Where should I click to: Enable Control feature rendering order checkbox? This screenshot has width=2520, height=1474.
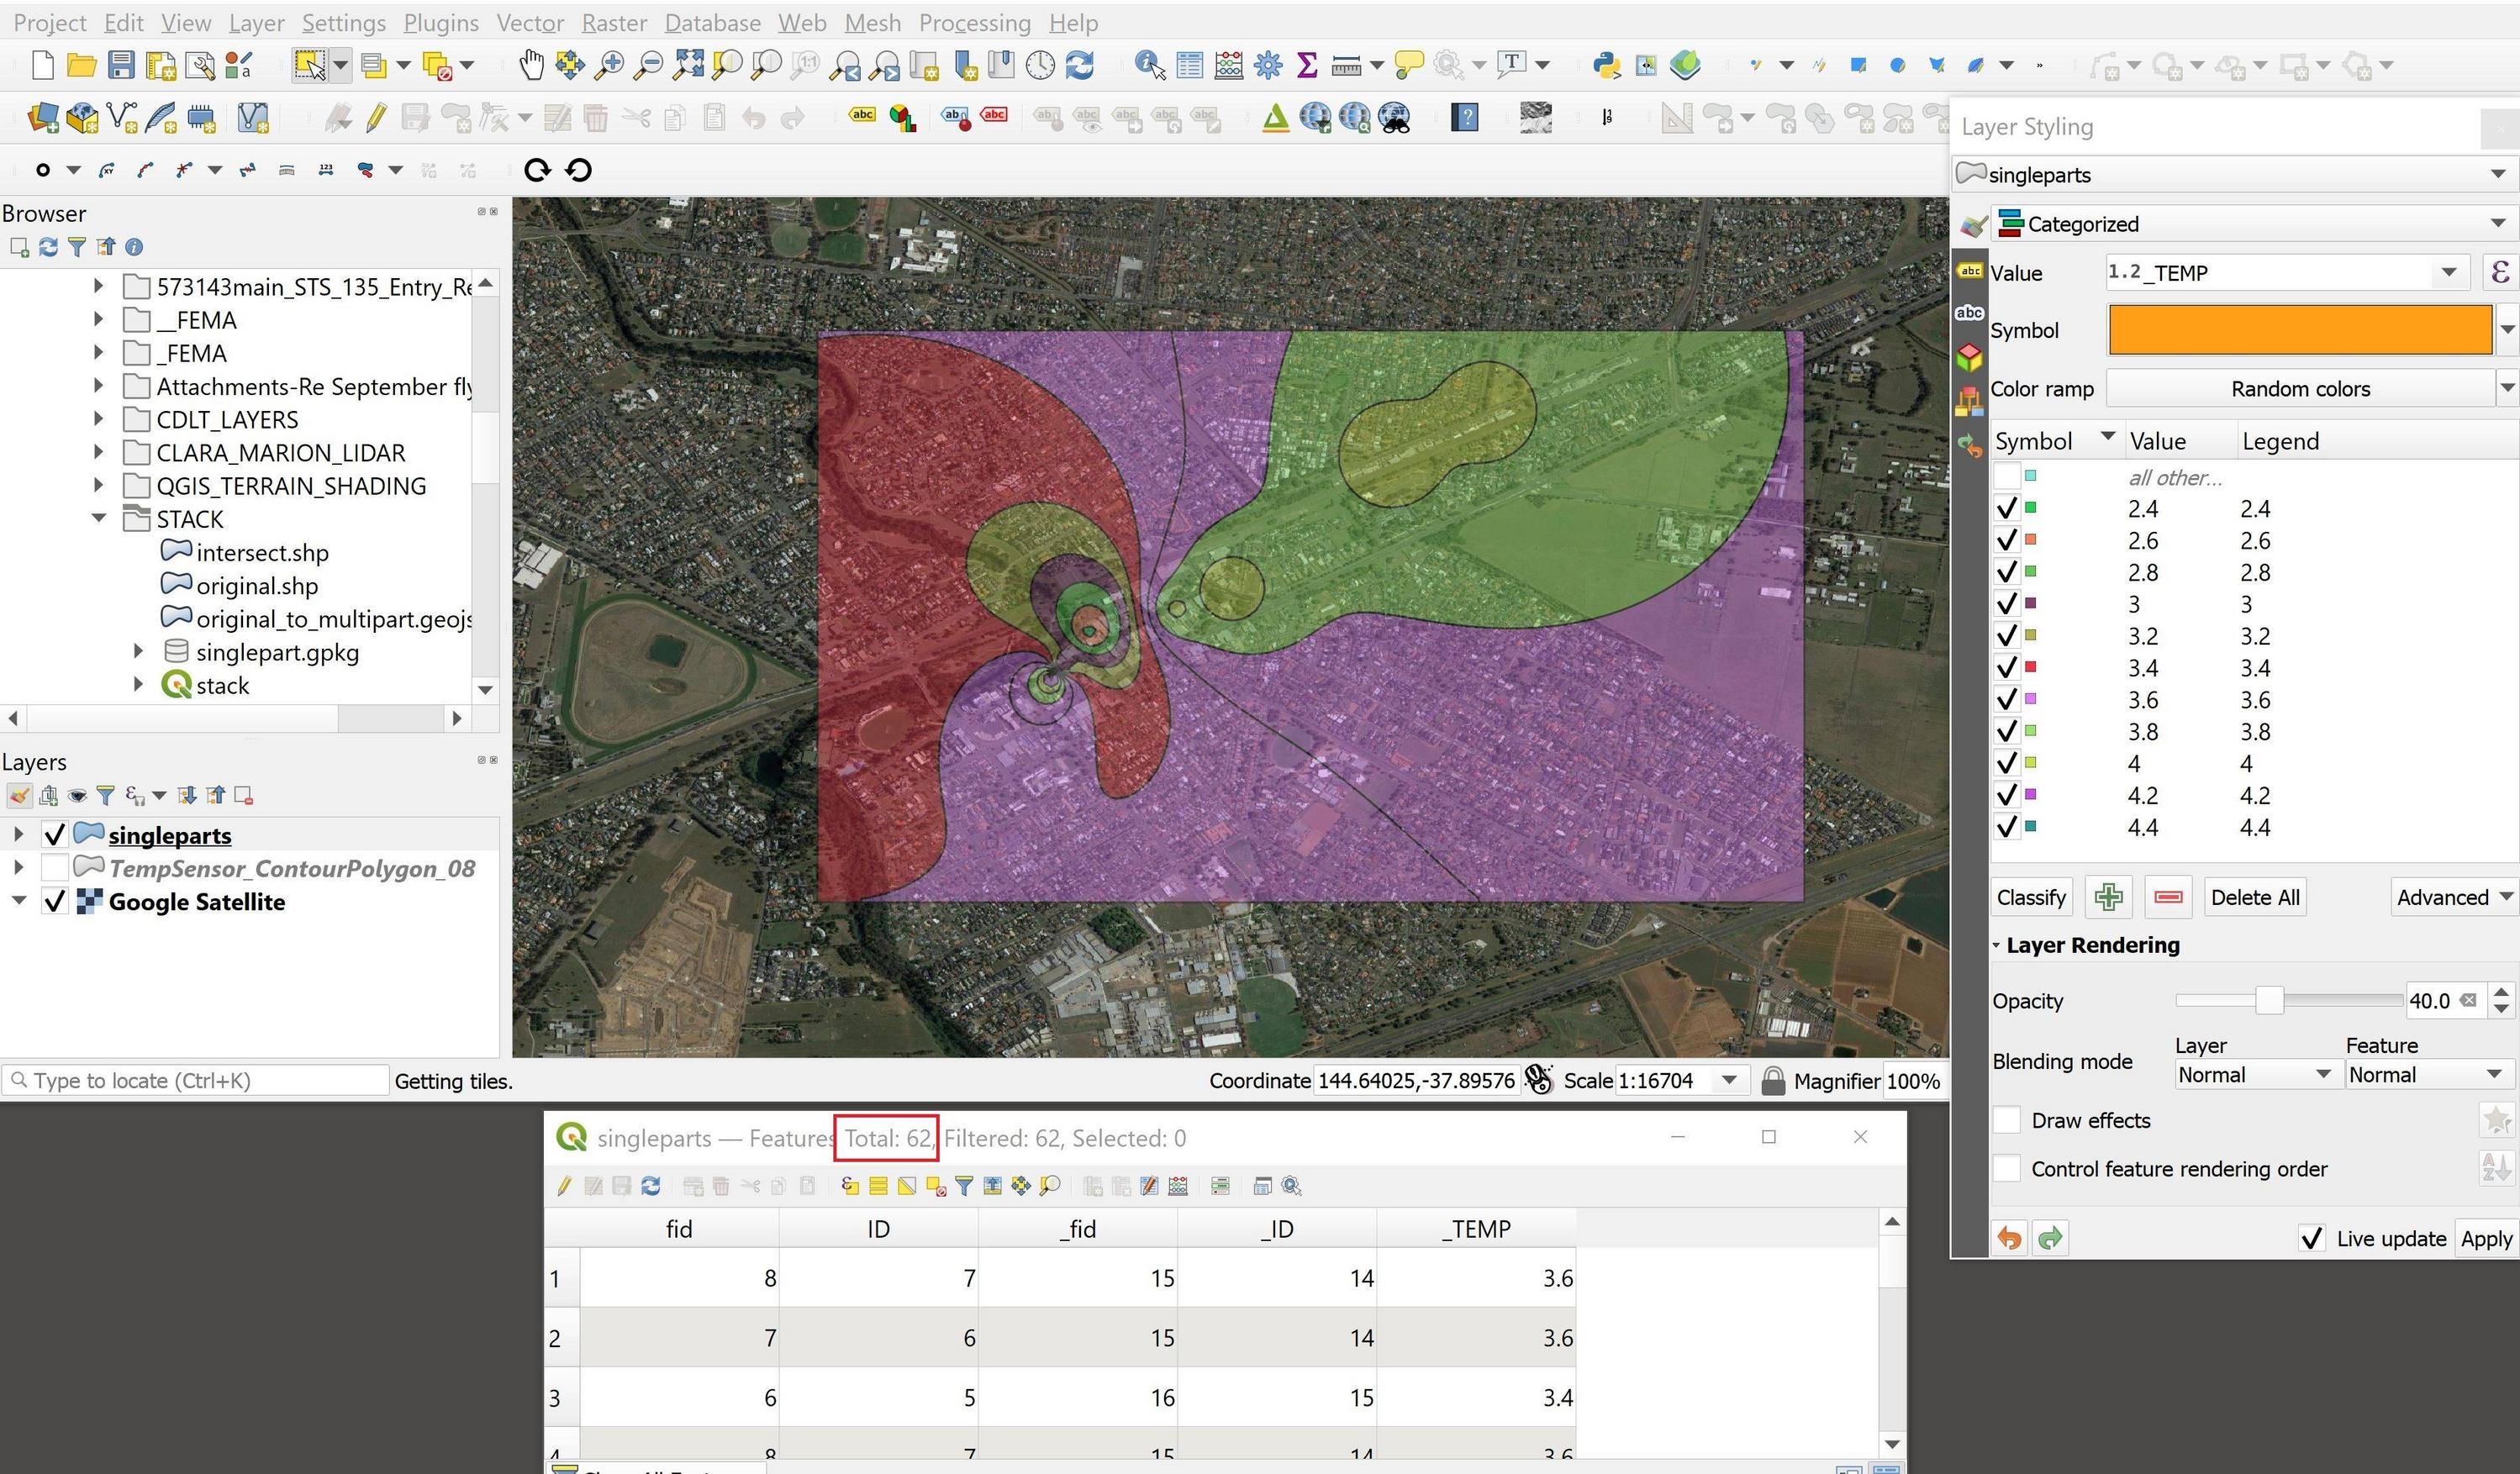2007,1168
